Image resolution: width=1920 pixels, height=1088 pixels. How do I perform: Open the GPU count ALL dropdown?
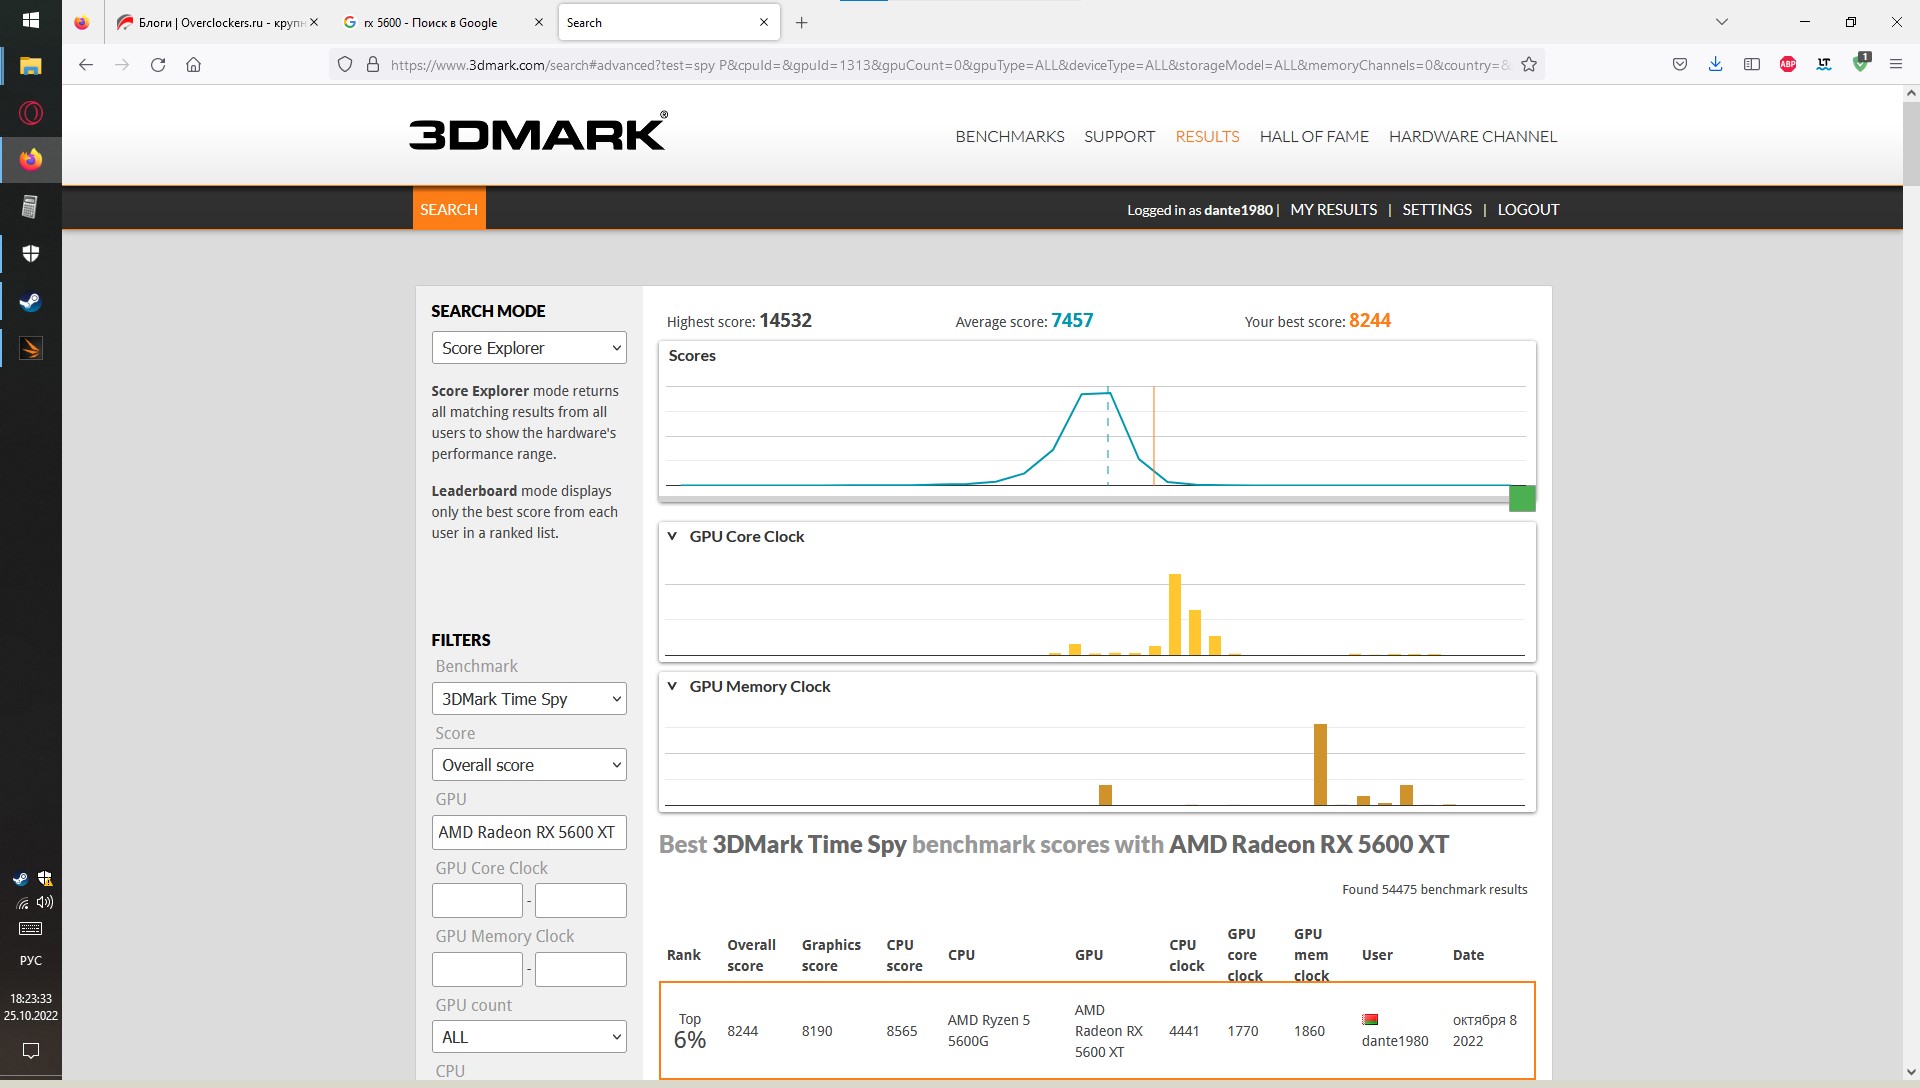tap(529, 1037)
